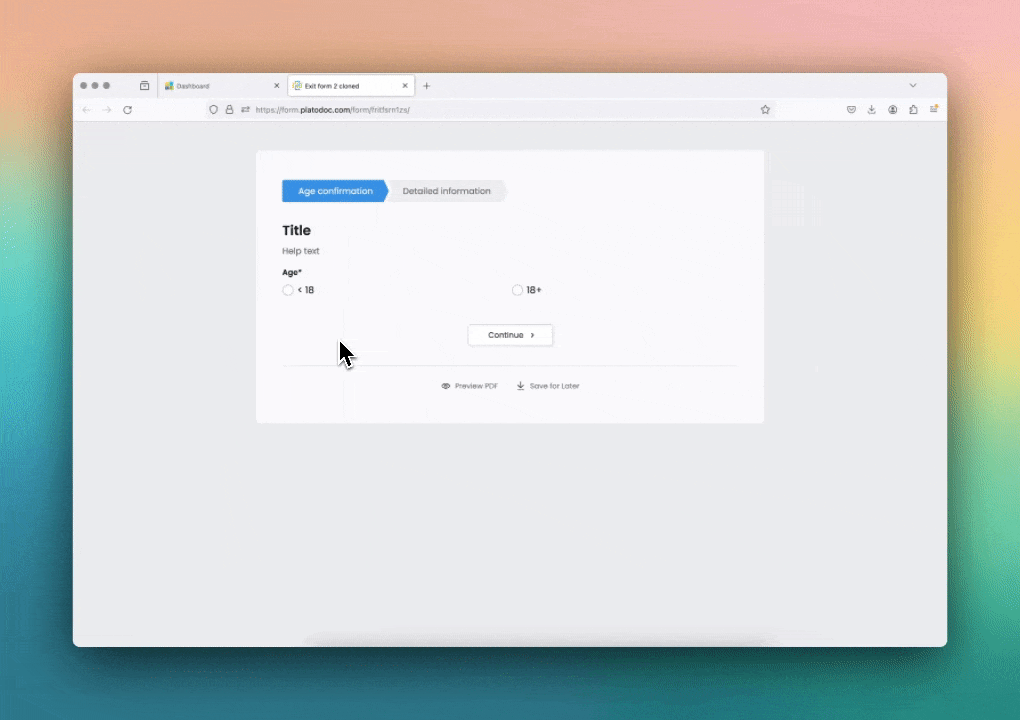1020x720 pixels.
Task: Click the URL address field
Action: click(500, 110)
